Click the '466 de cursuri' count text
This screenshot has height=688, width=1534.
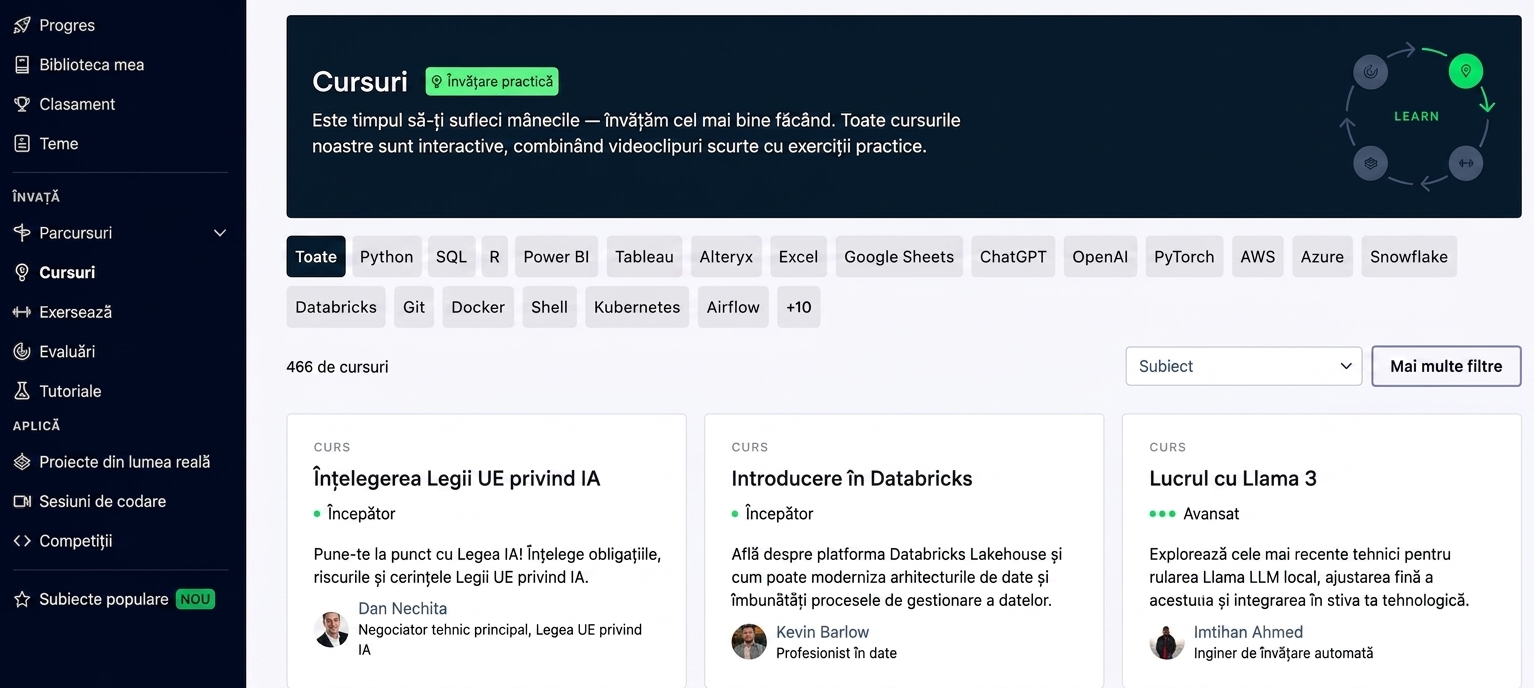337,367
